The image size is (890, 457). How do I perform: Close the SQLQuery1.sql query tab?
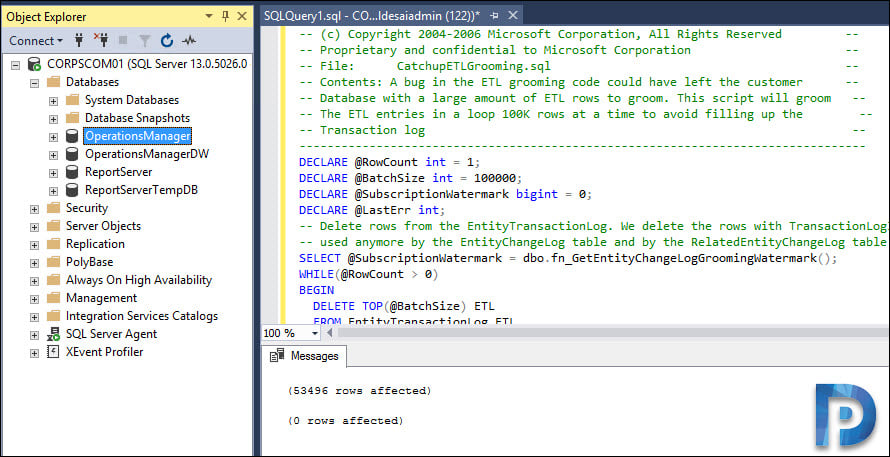click(x=511, y=16)
